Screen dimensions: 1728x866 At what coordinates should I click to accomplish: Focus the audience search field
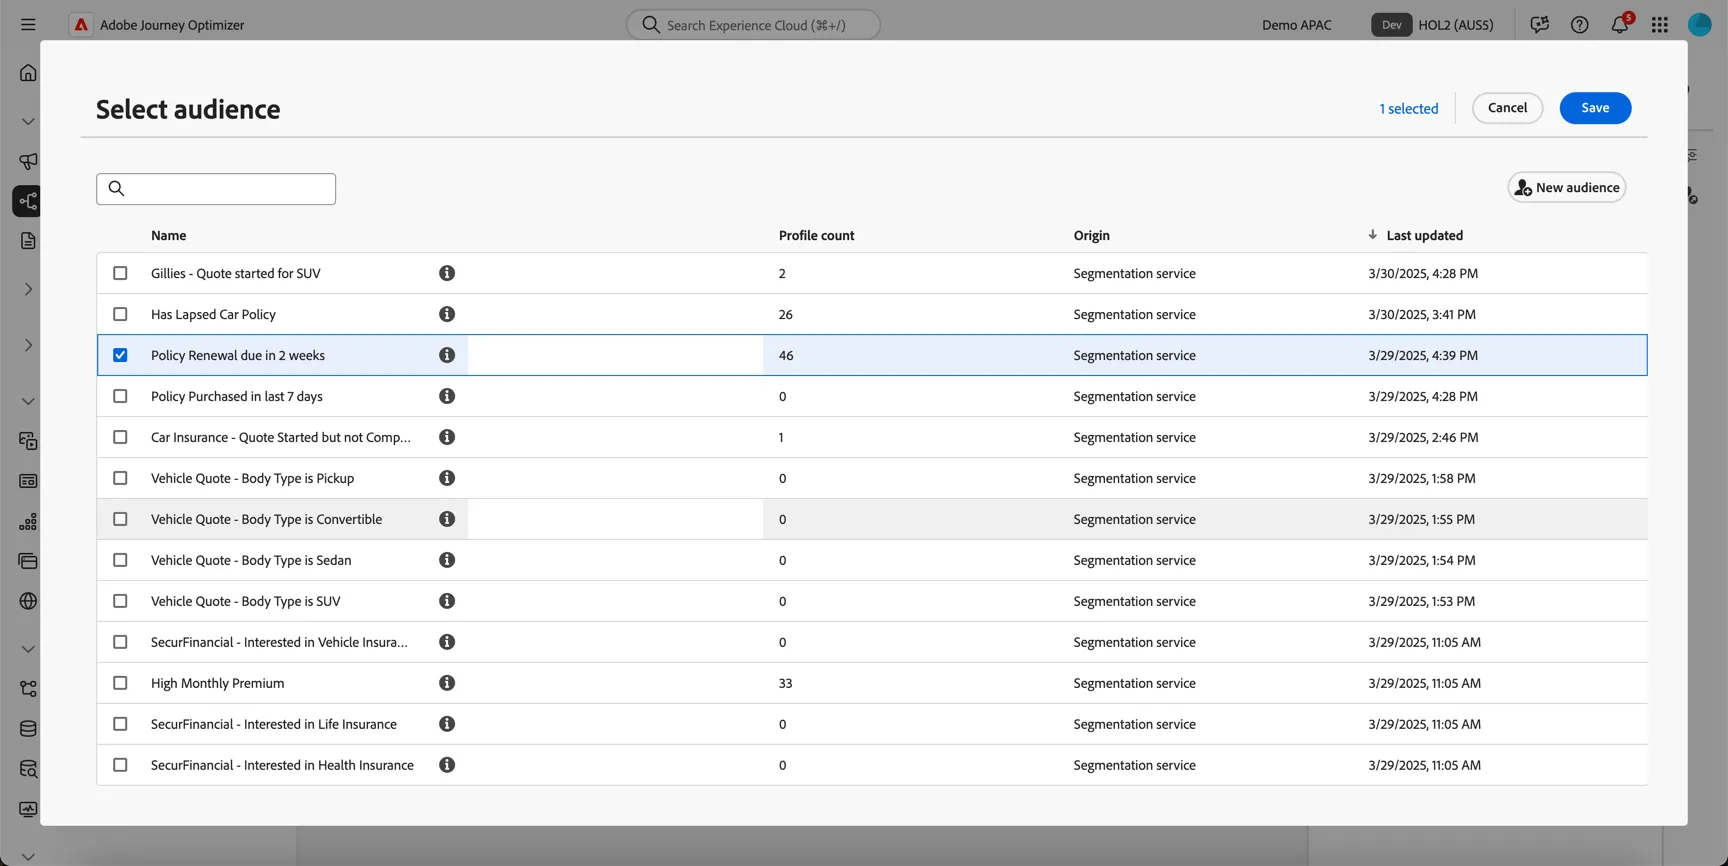coord(216,189)
